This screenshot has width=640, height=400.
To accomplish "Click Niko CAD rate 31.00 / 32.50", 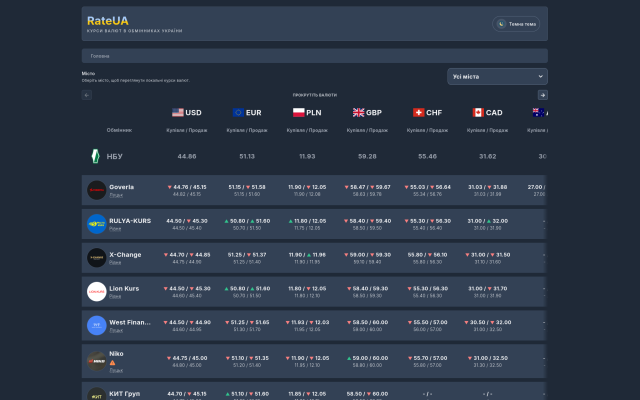I will [x=488, y=358].
